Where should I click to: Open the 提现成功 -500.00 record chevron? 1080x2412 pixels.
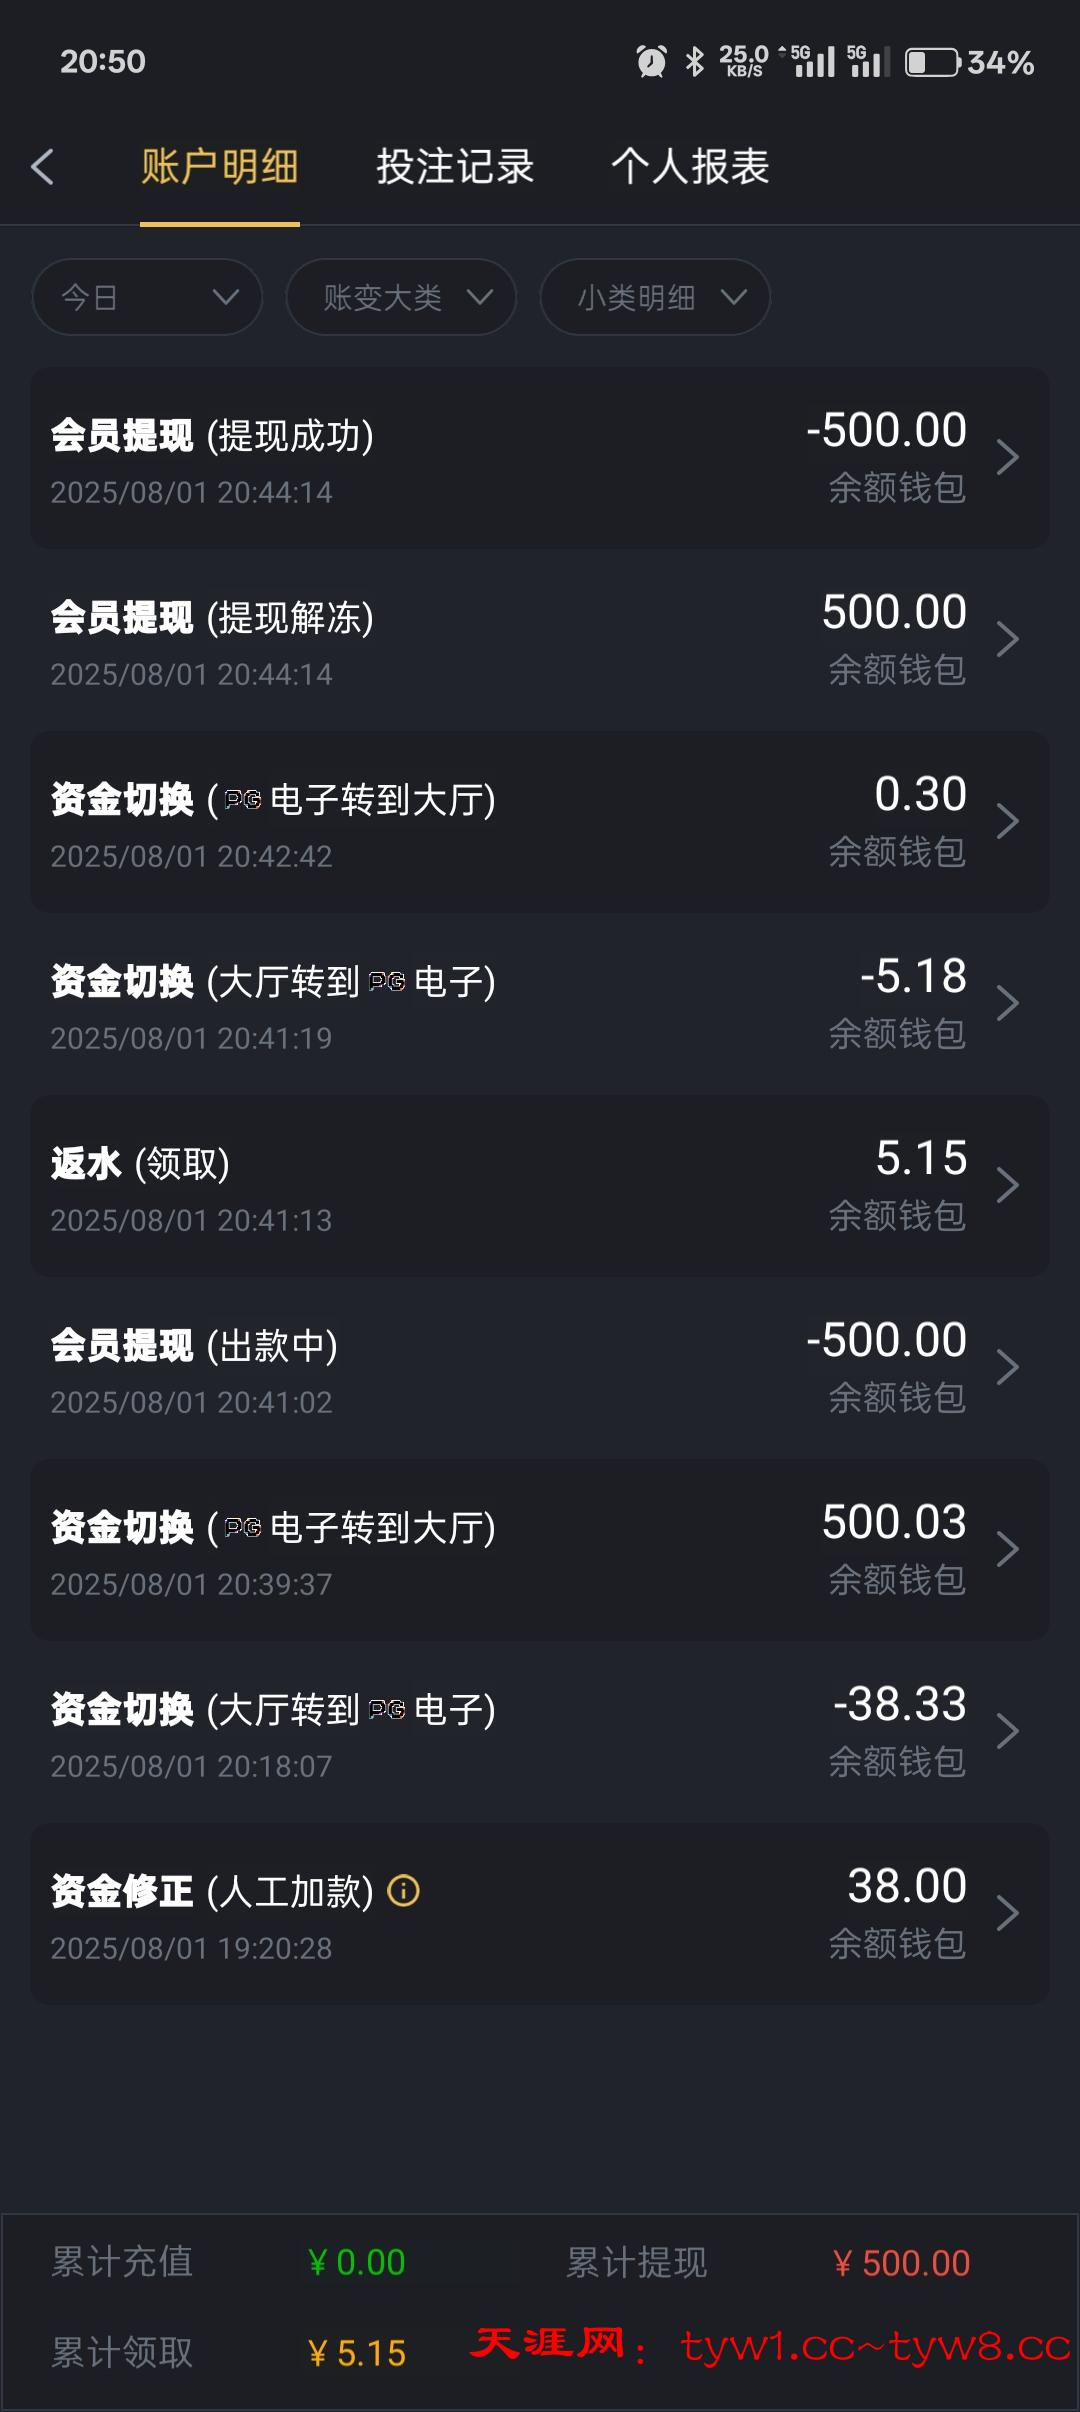1007,458
